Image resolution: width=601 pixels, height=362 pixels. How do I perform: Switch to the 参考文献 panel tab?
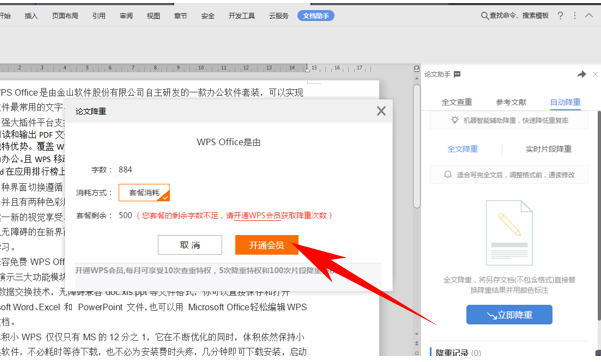tap(511, 102)
